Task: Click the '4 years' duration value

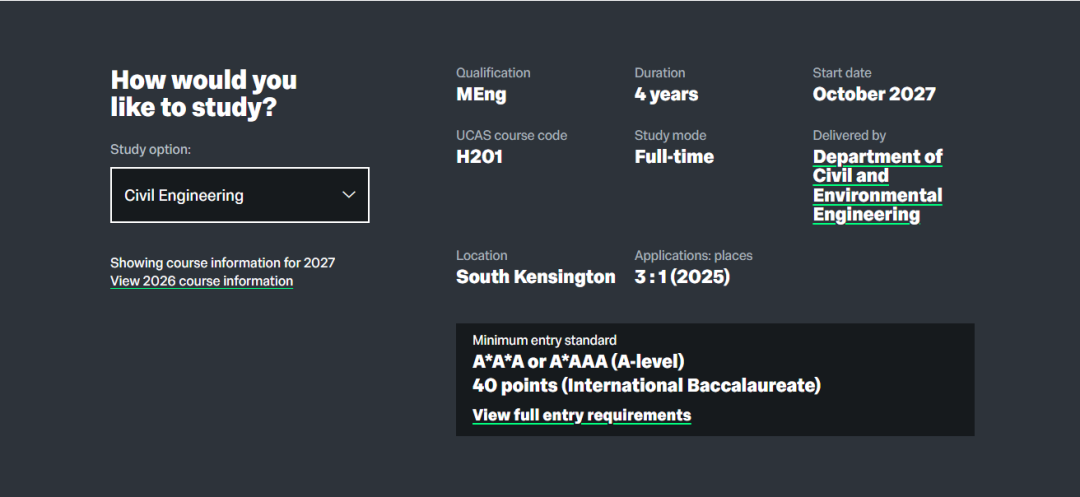Action: click(666, 95)
